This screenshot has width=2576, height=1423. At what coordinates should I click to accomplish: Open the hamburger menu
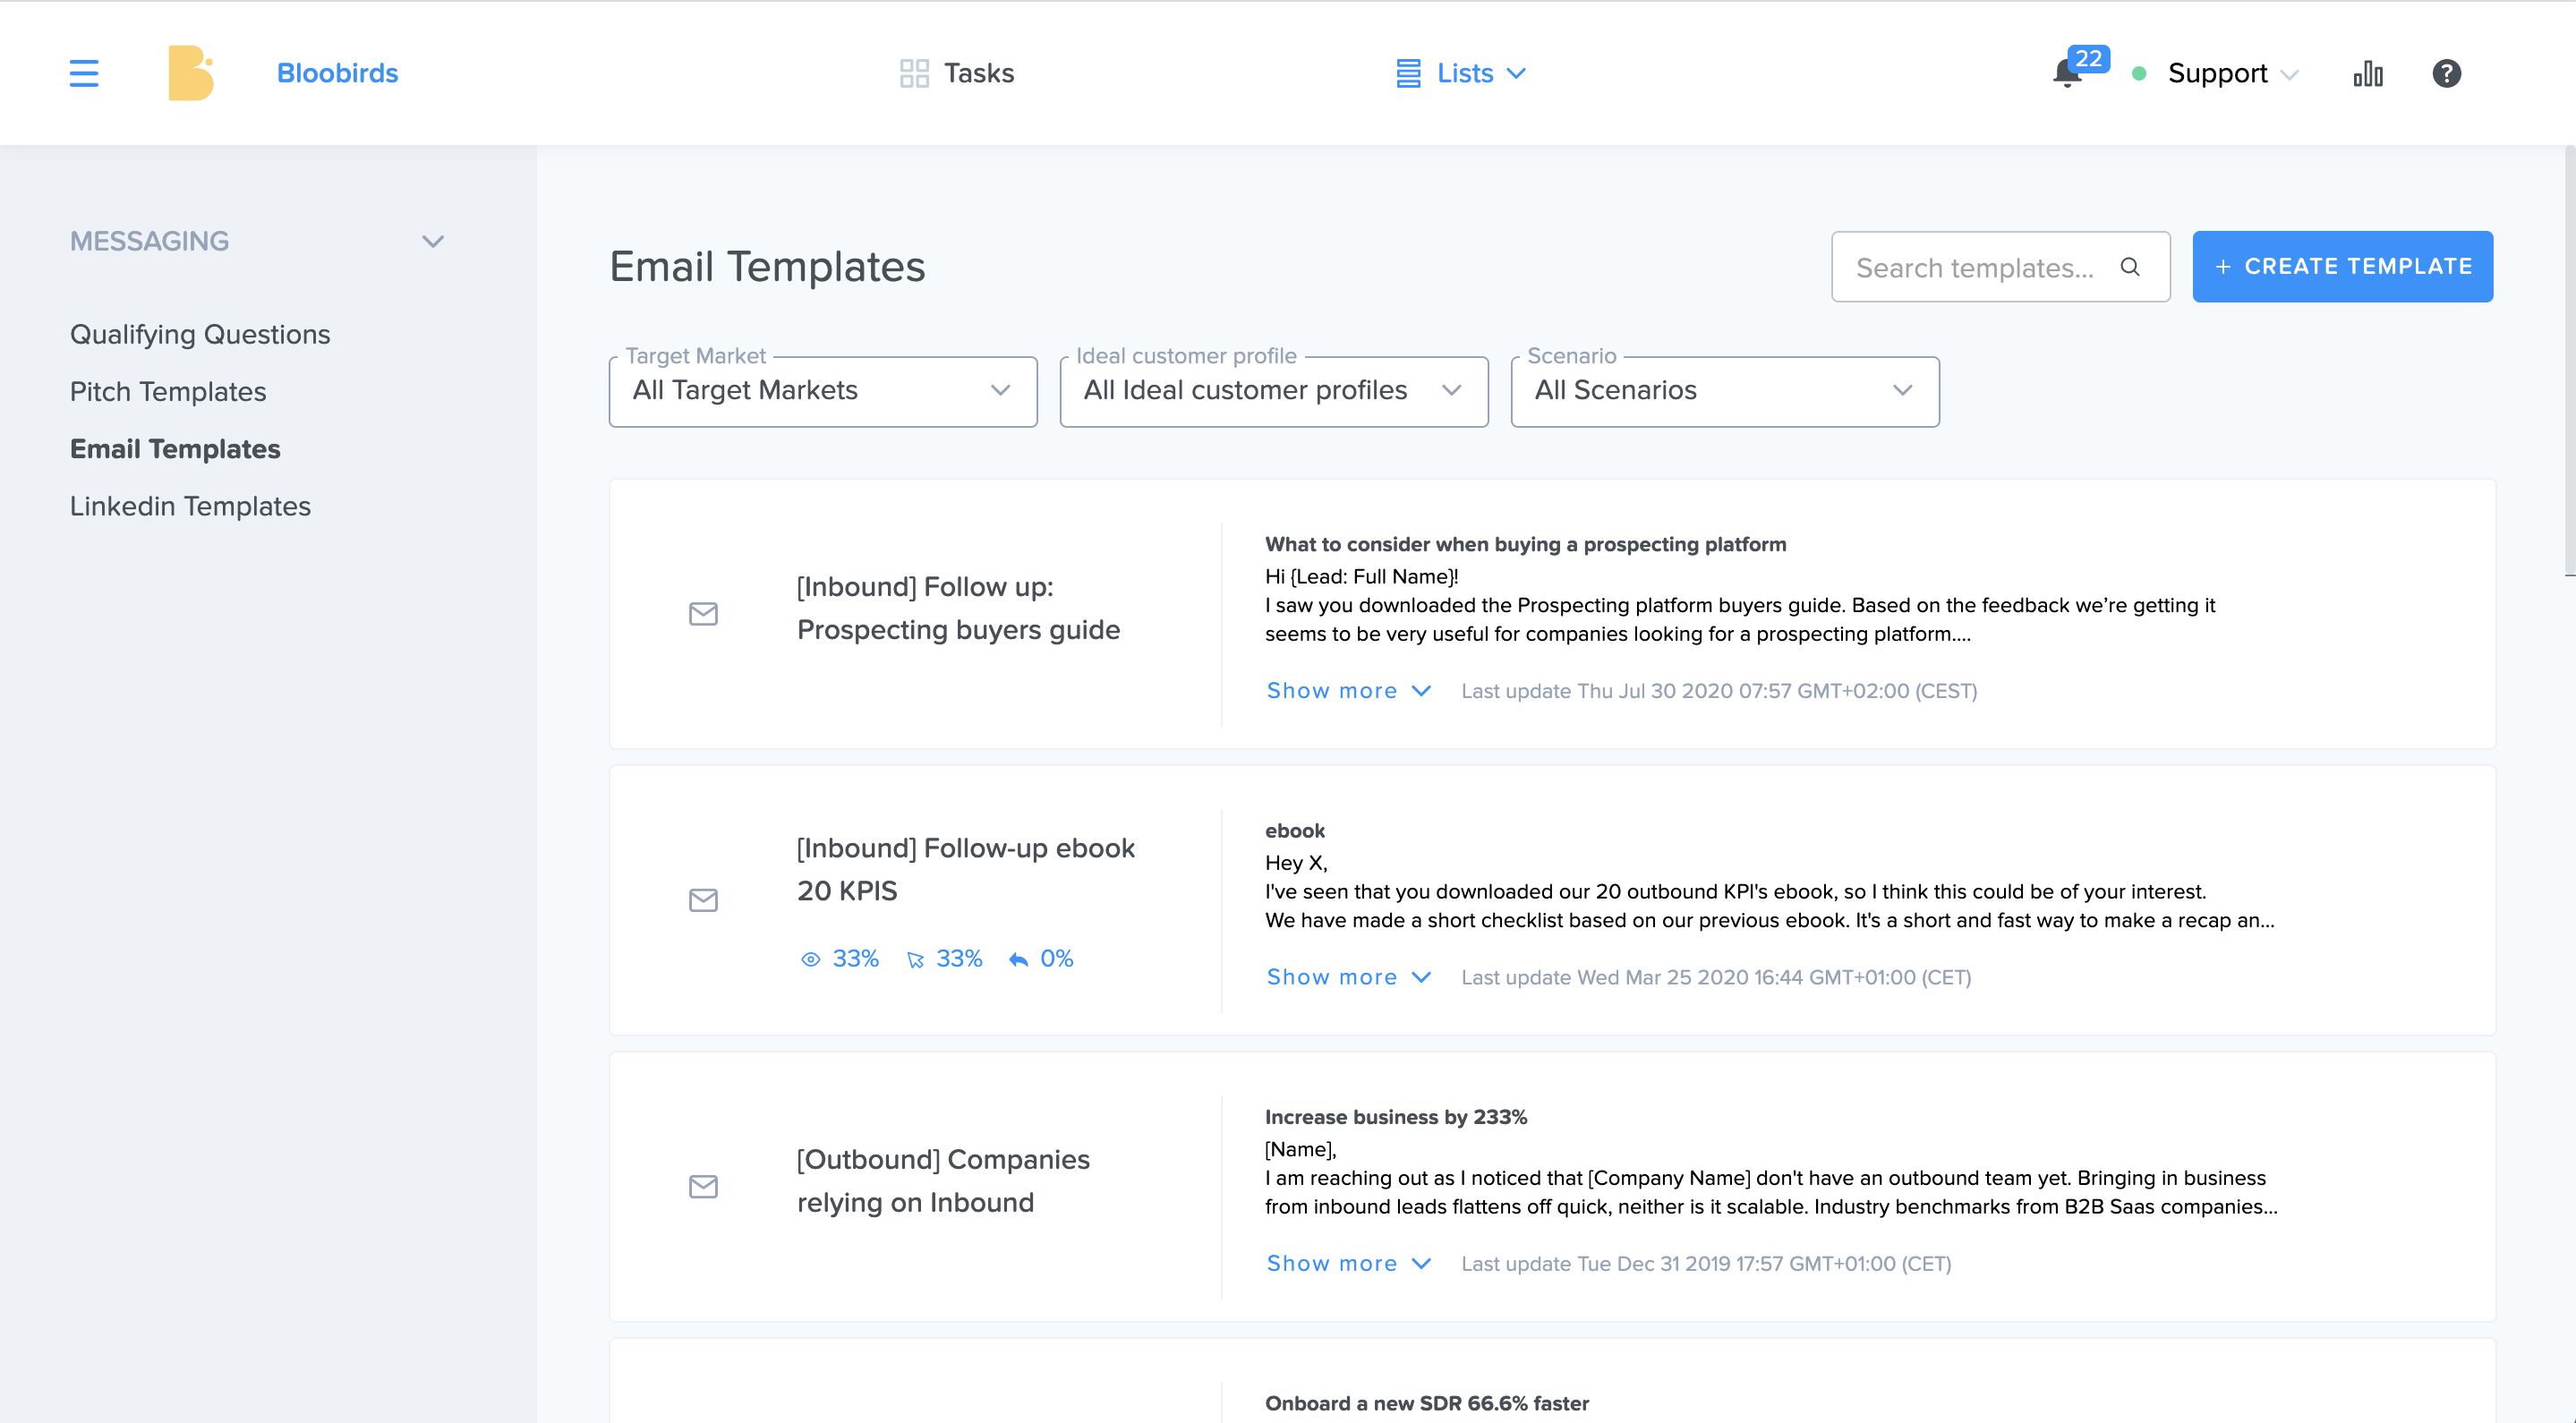pos(84,73)
